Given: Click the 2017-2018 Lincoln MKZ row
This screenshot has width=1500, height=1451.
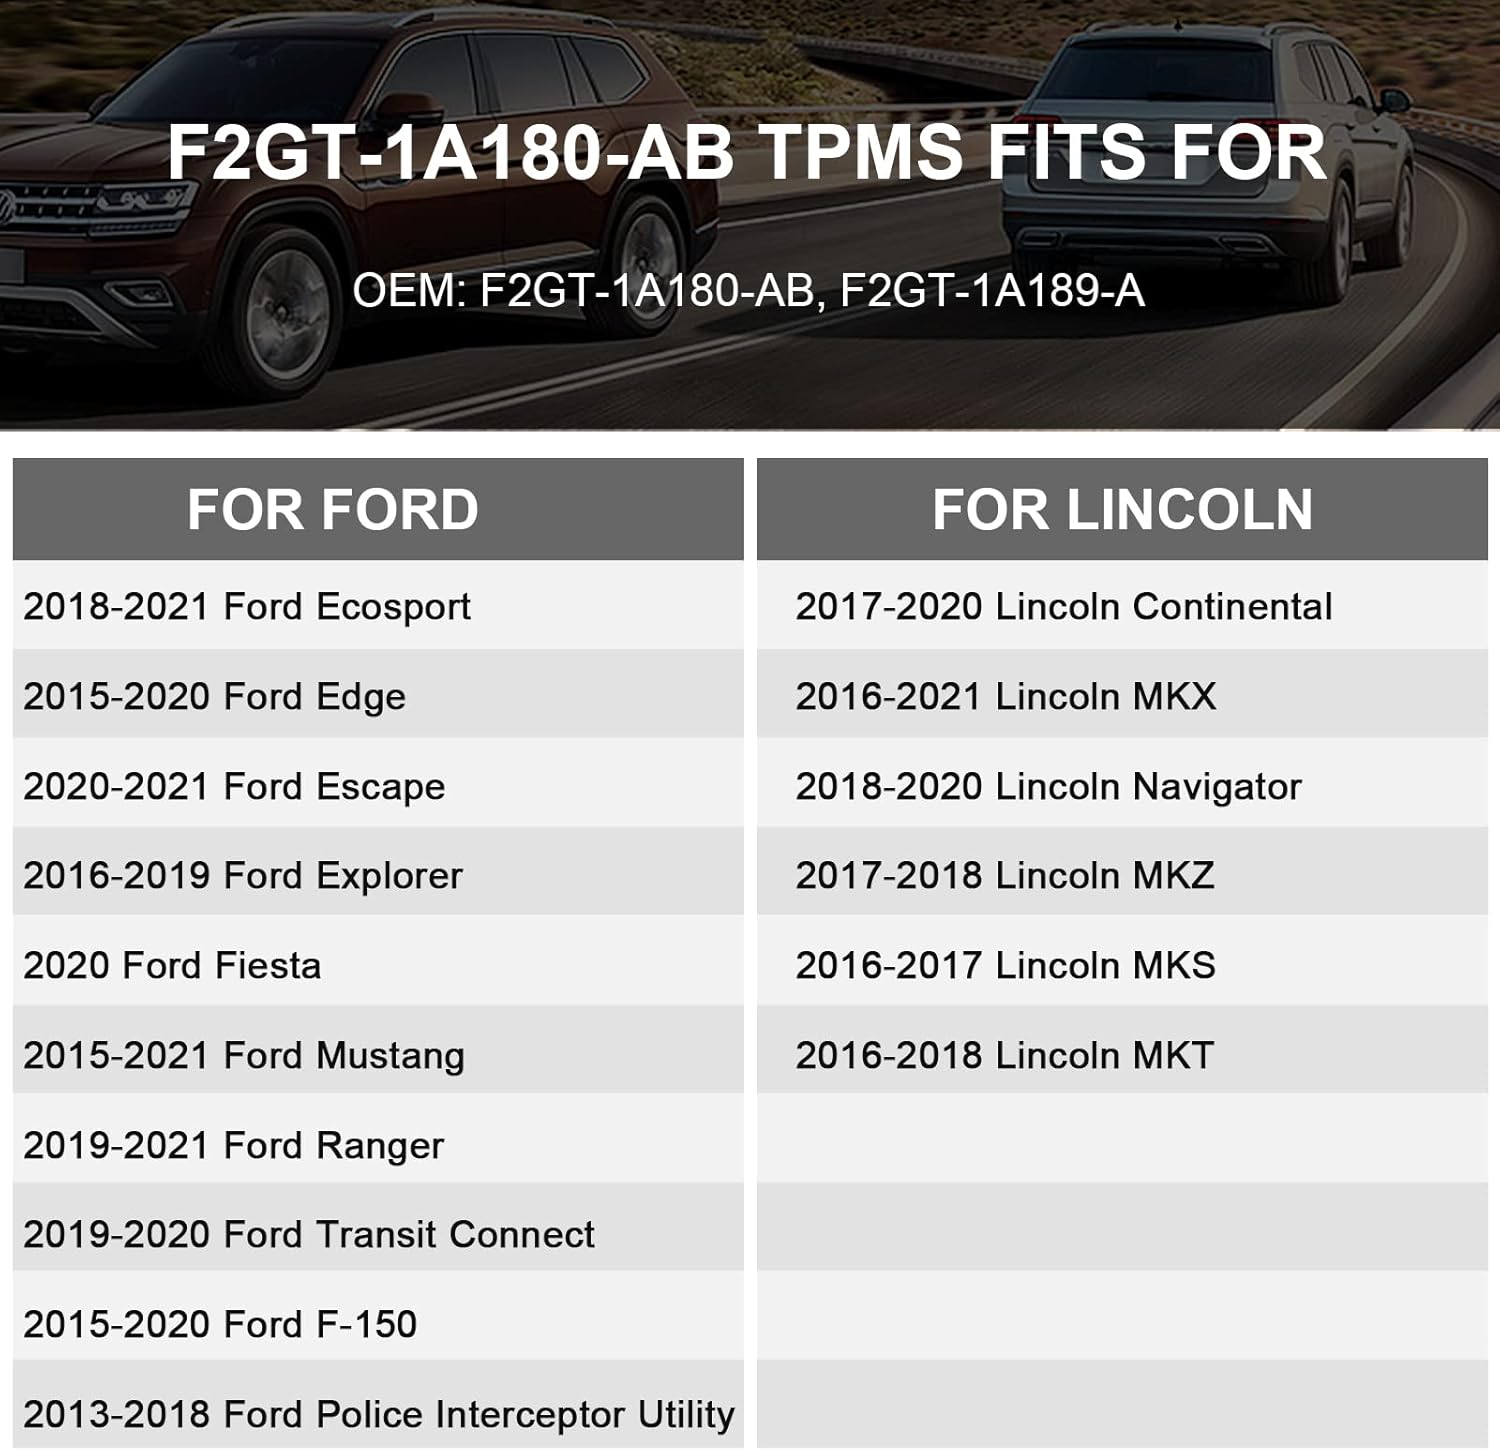Looking at the screenshot, I should coord(1005,876).
